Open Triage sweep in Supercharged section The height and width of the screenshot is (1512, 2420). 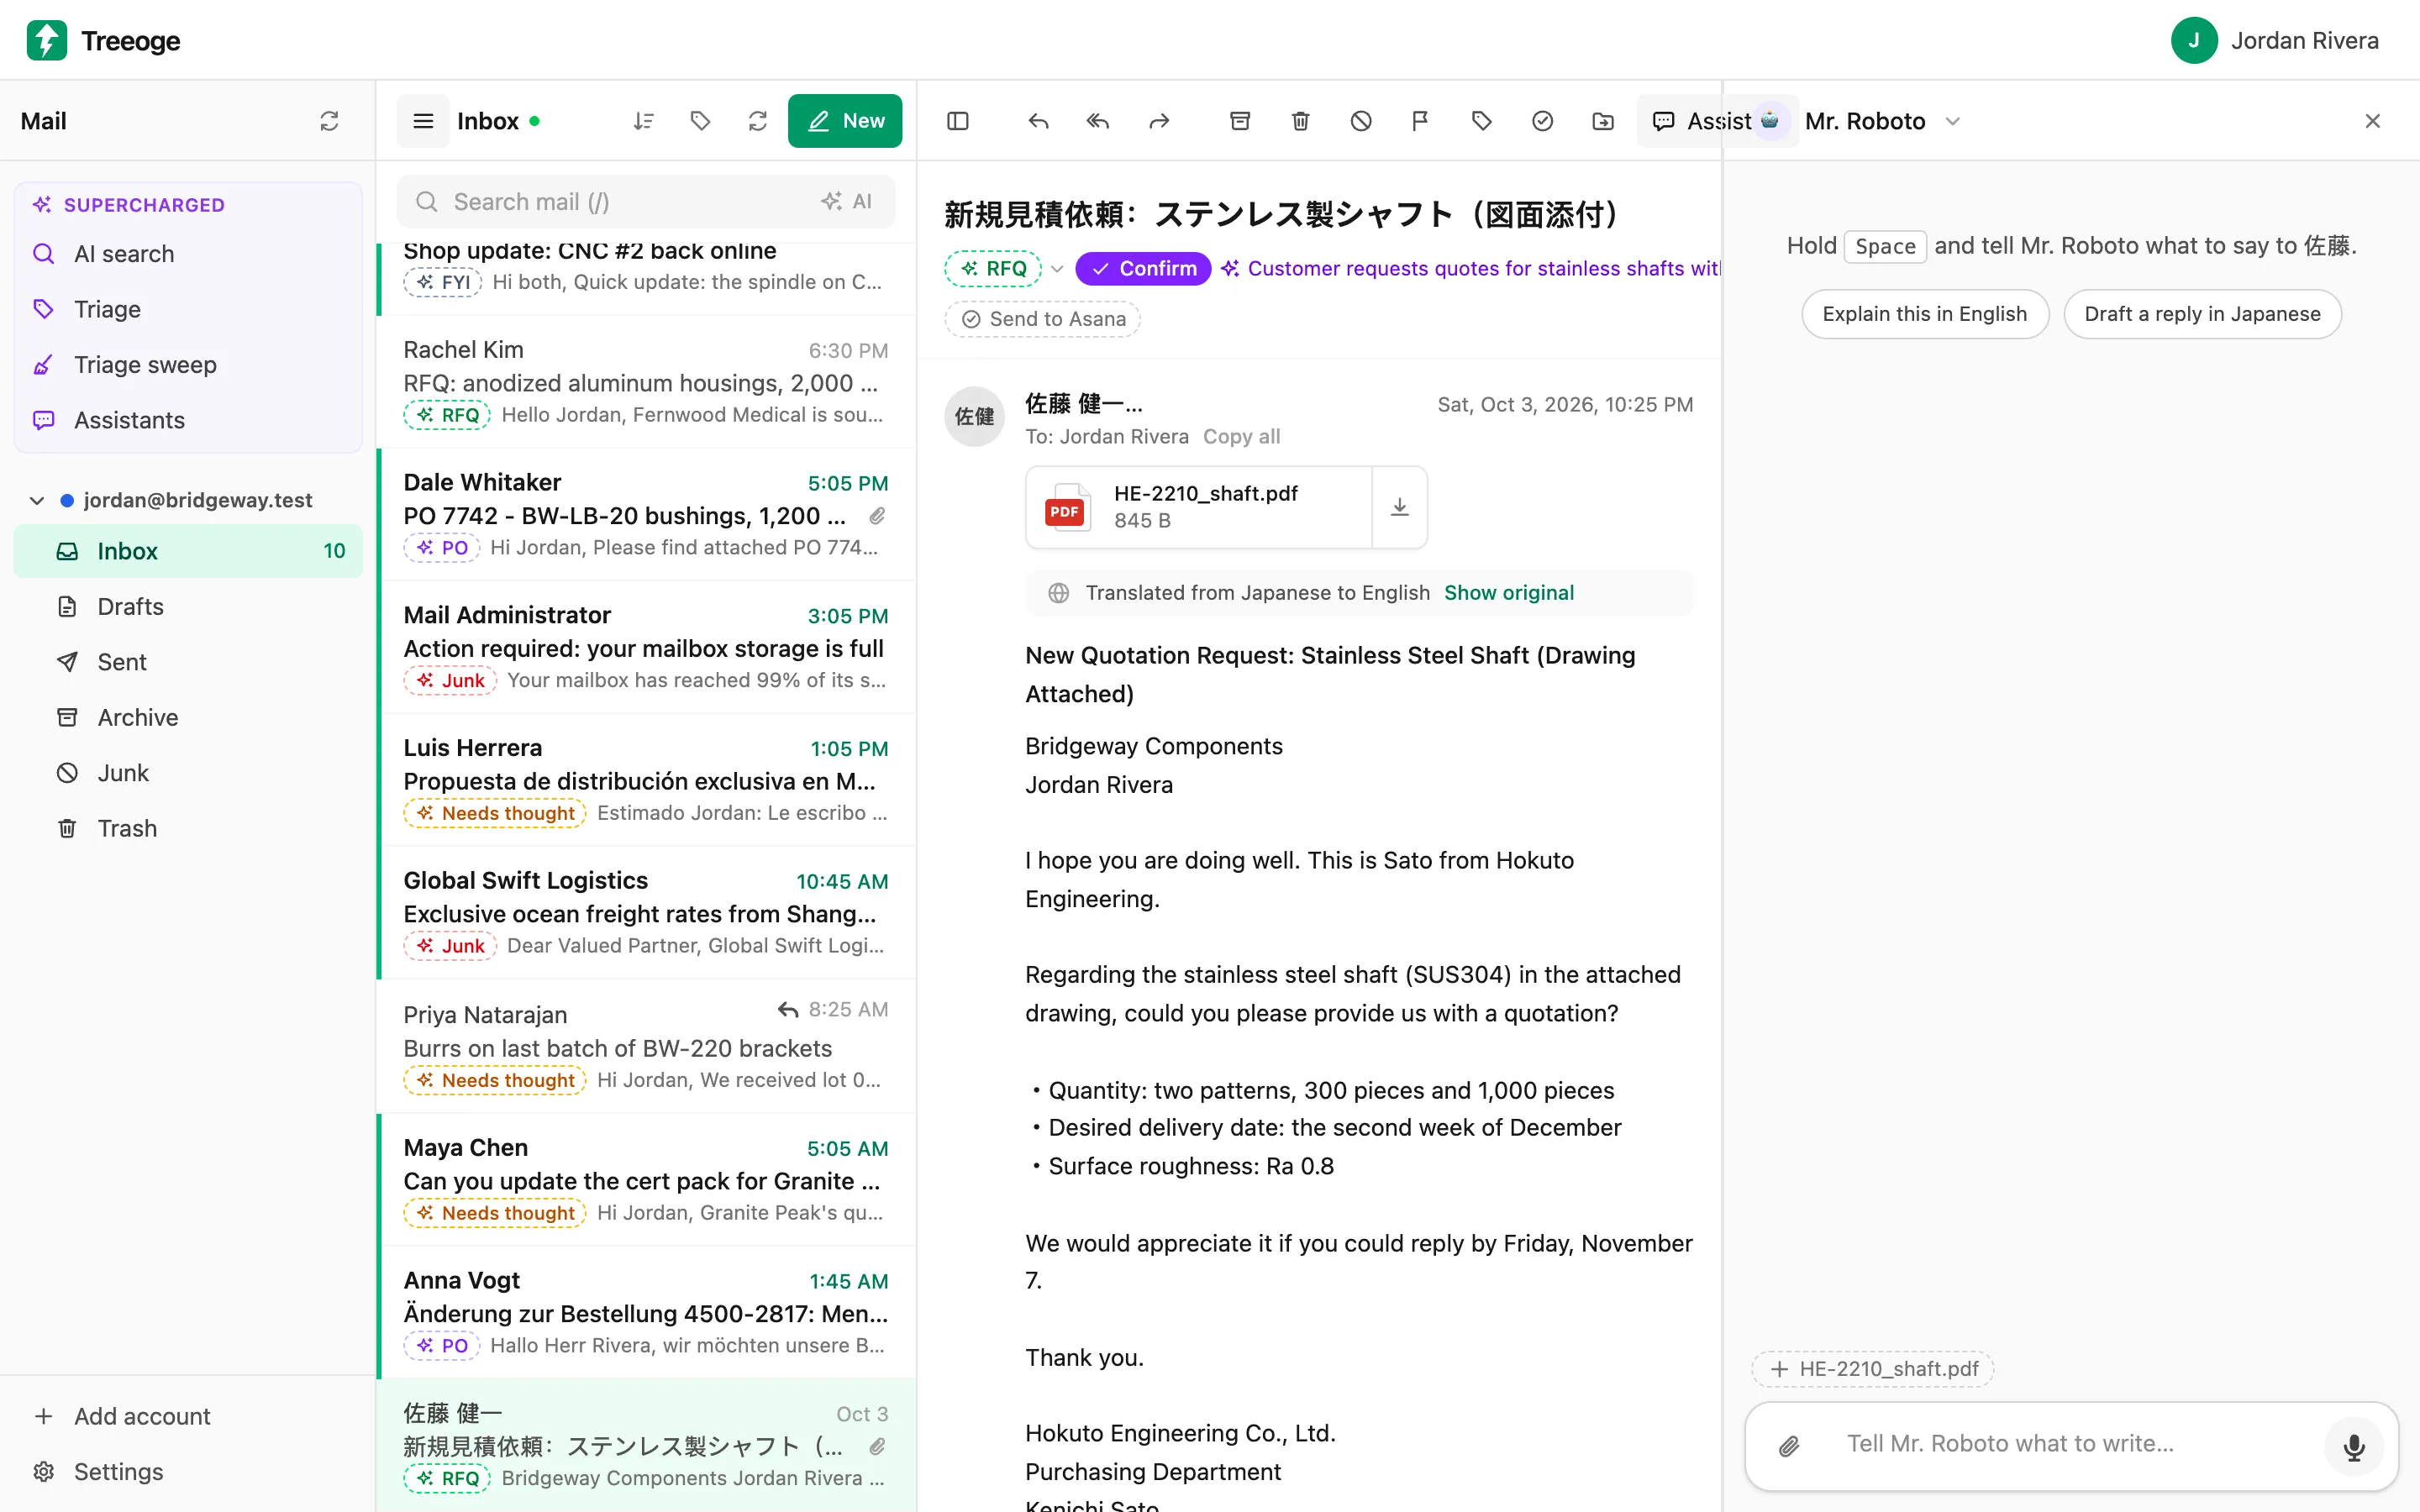pyautogui.click(x=188, y=365)
